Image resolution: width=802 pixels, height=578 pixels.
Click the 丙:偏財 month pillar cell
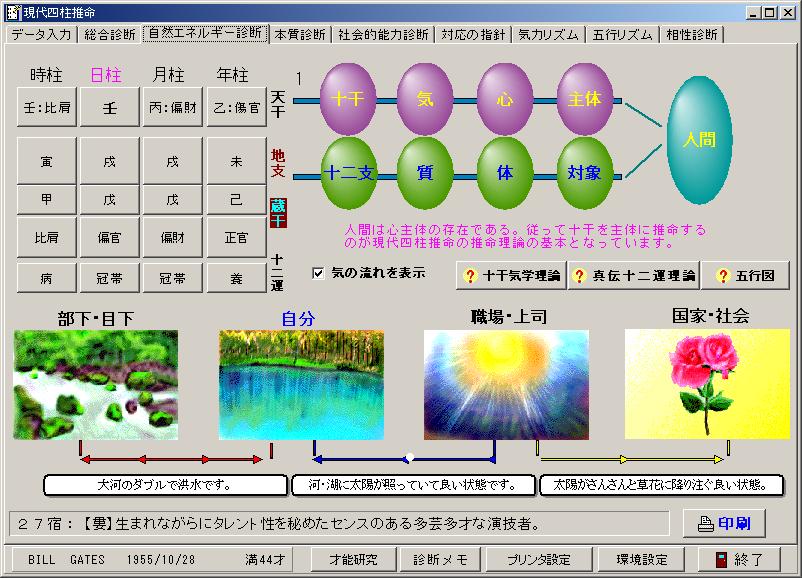point(172,107)
